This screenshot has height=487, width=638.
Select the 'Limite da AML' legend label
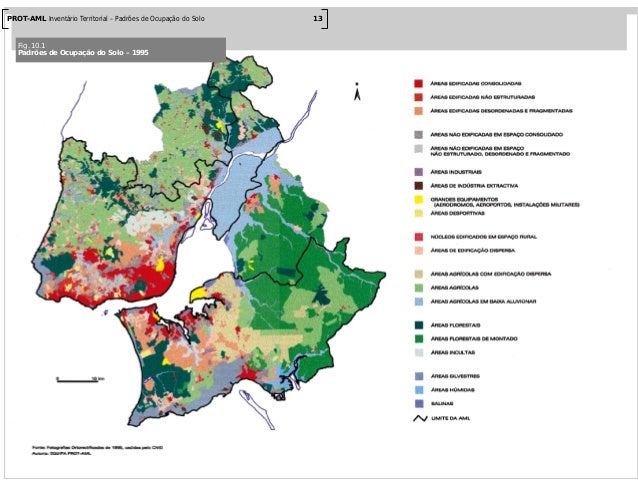(x=450, y=418)
